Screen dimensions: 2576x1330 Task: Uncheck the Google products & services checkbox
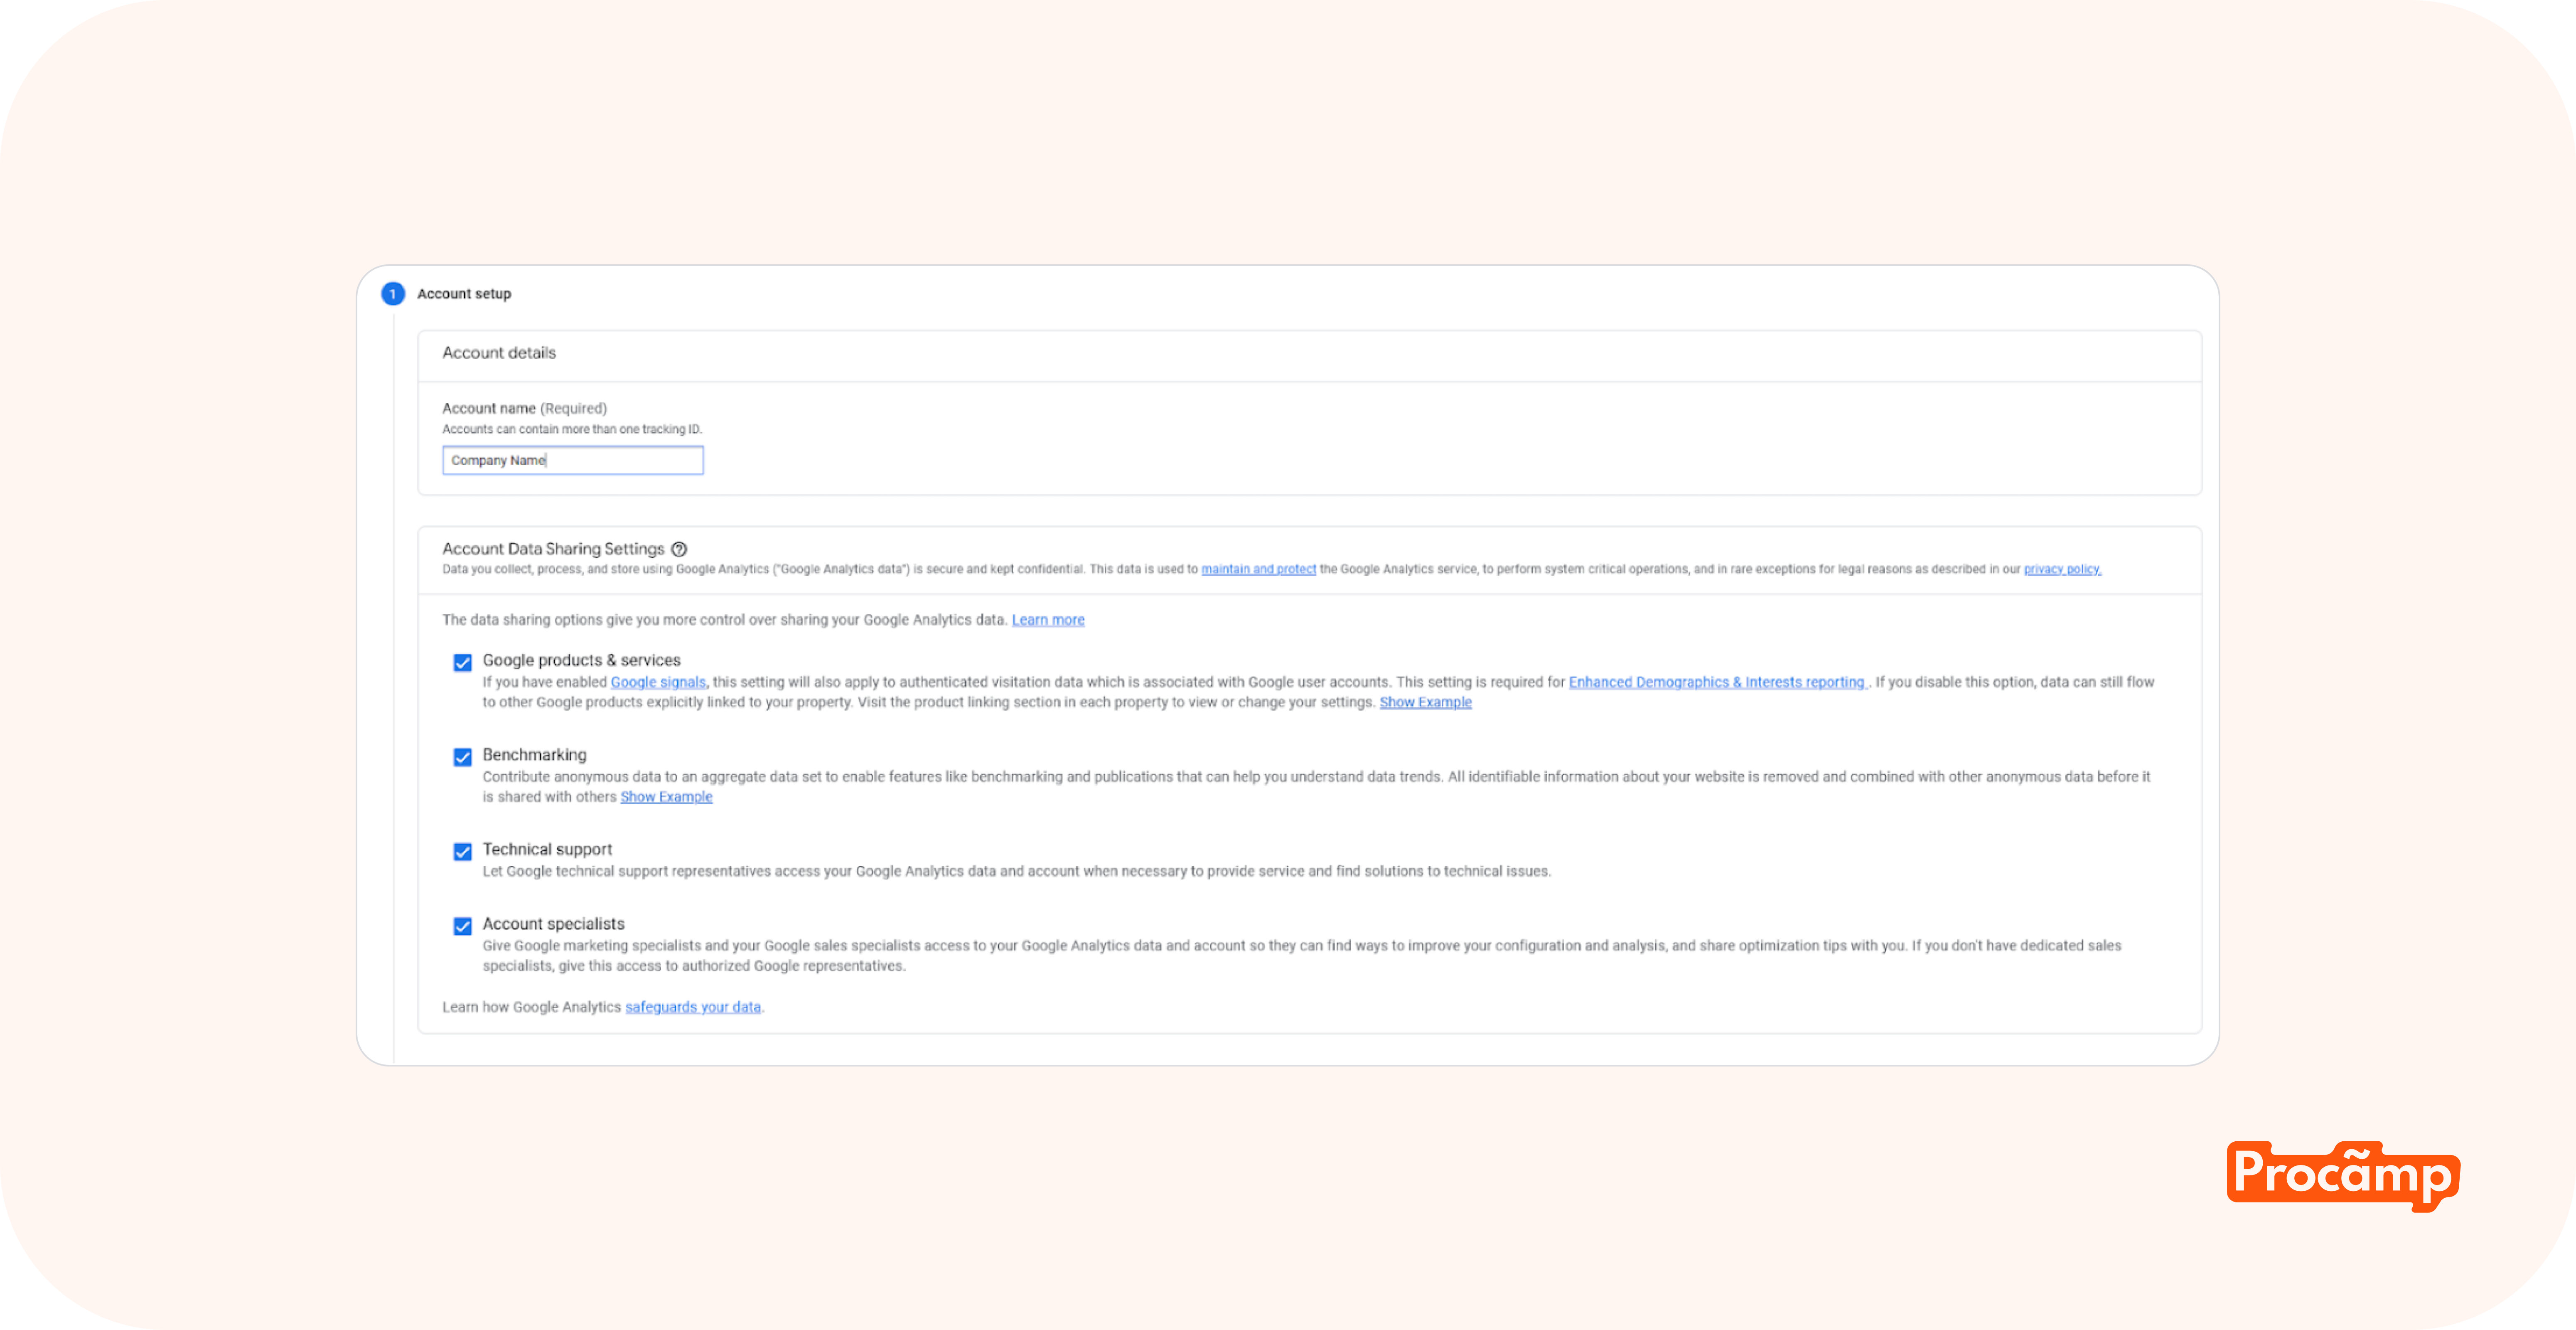(x=462, y=663)
